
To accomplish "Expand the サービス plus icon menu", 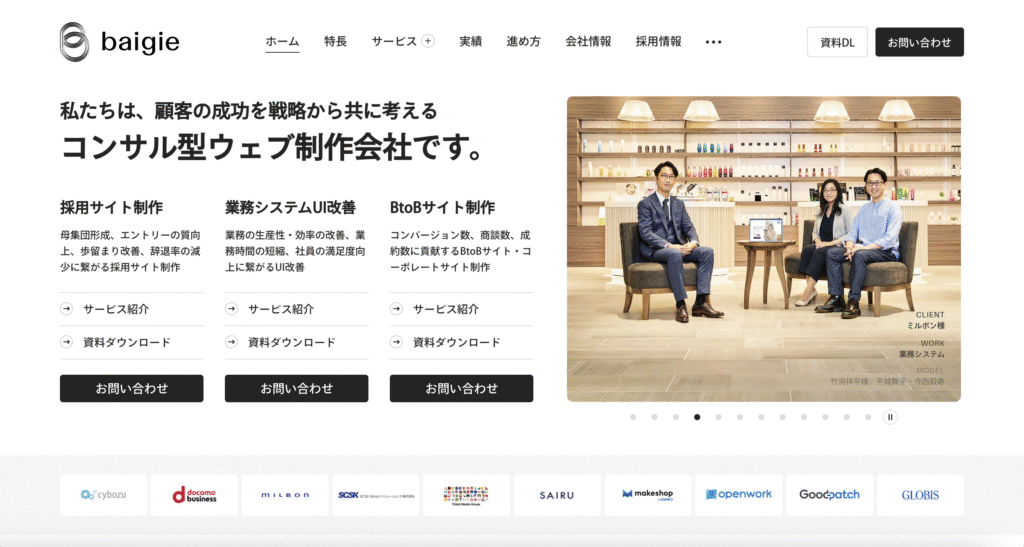I will point(428,41).
